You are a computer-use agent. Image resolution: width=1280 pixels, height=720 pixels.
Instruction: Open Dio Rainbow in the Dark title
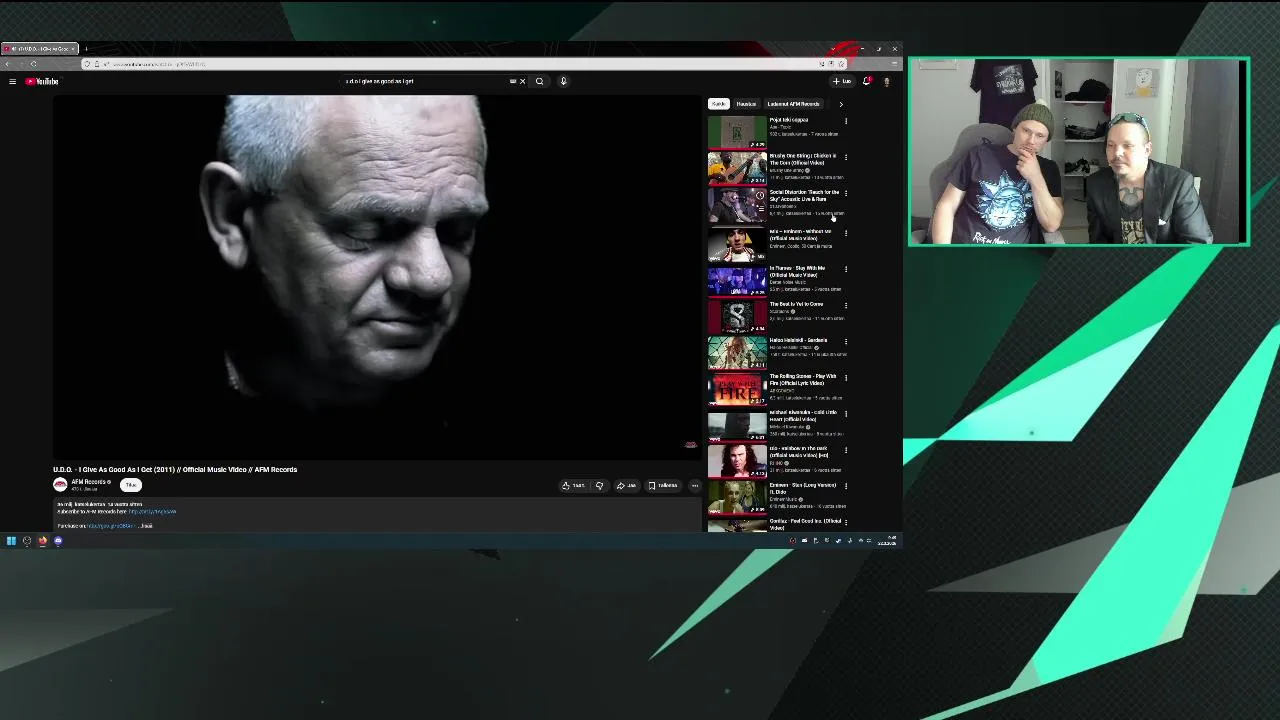[x=799, y=452]
